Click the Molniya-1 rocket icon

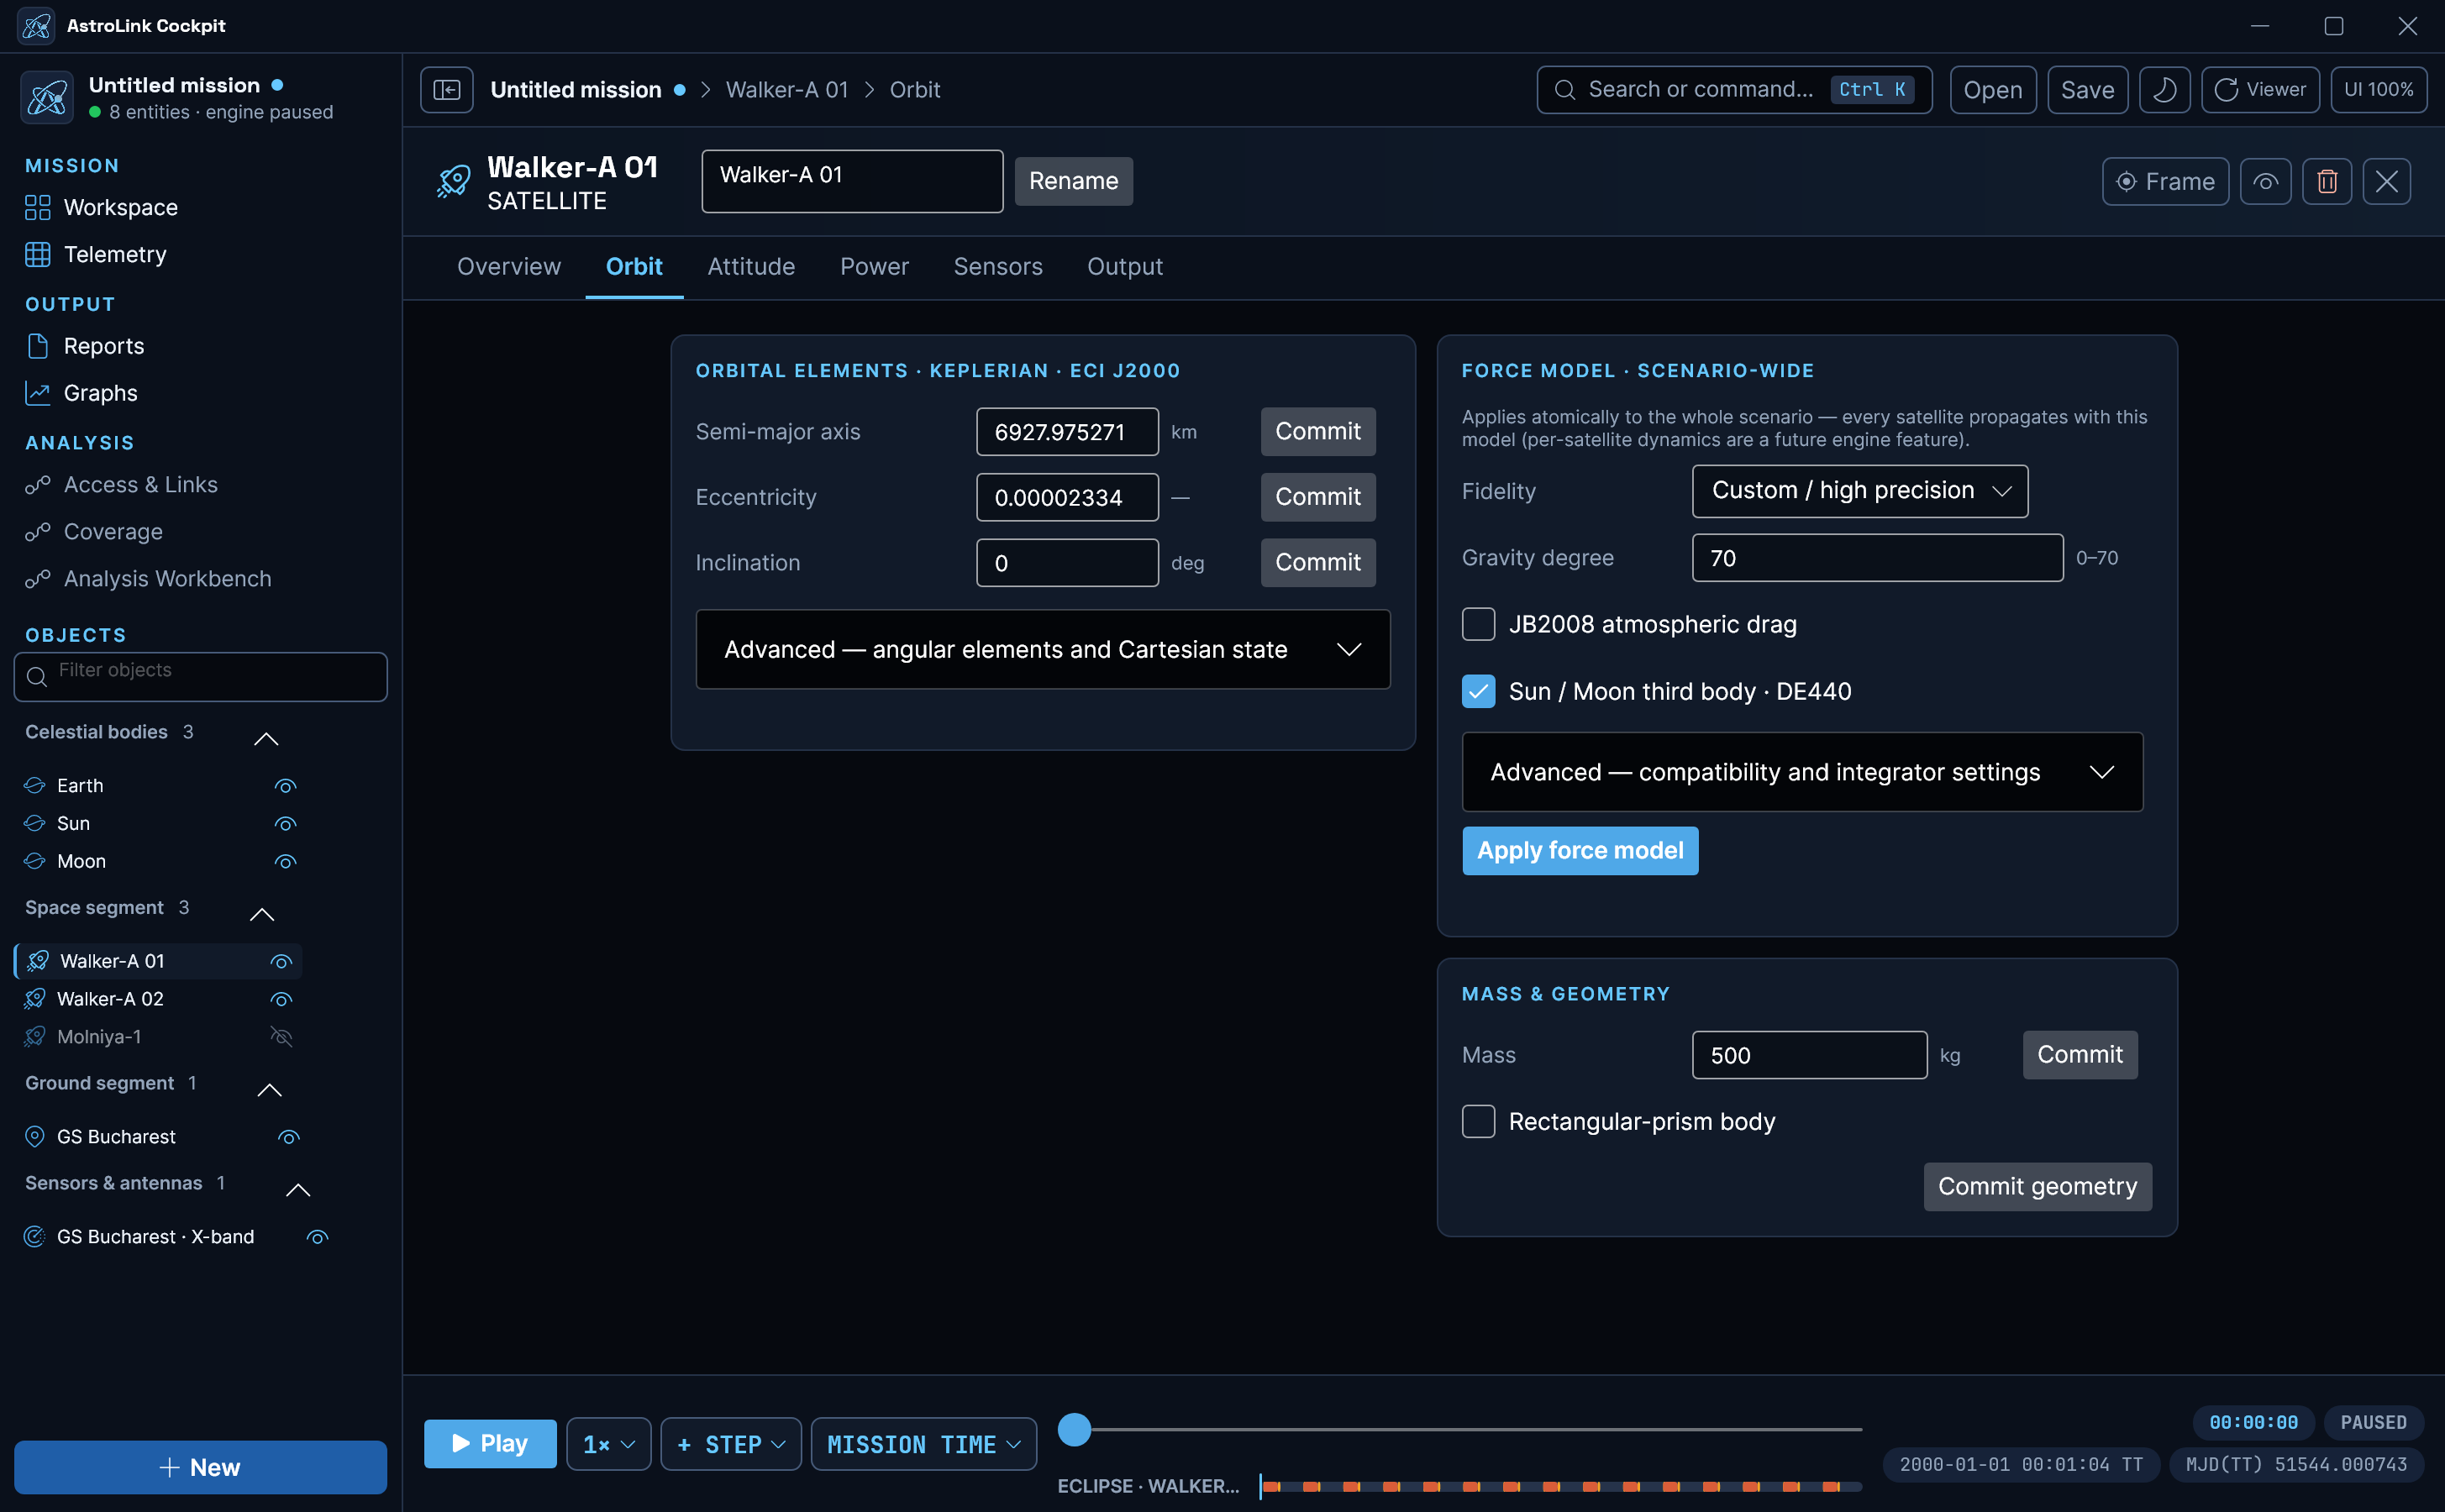point(34,1037)
